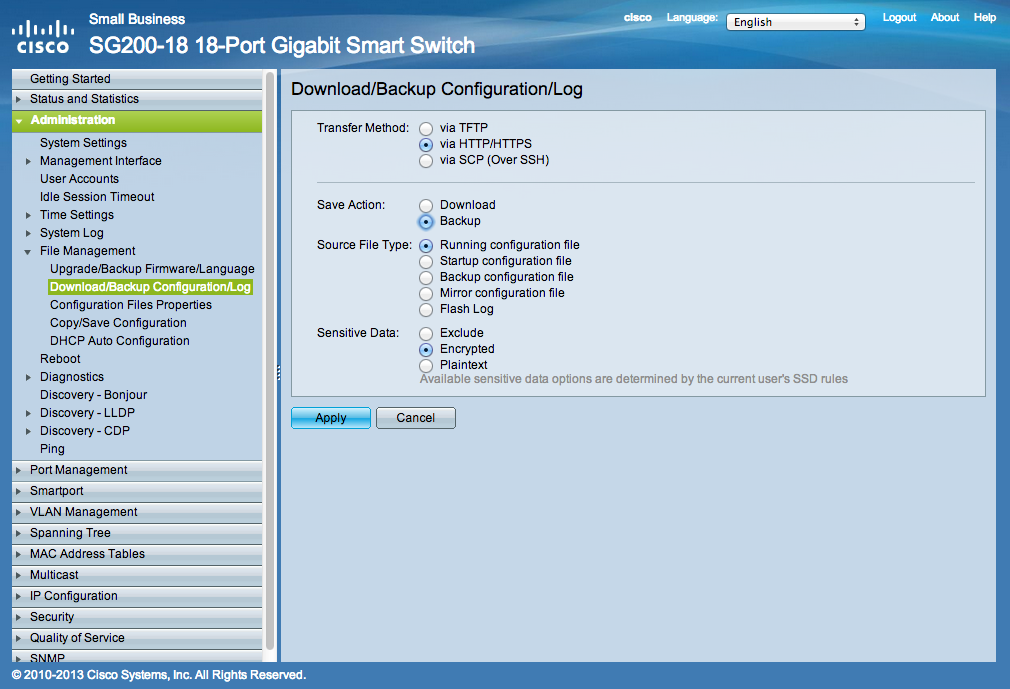1010x689 pixels.
Task: Open Getting Started in the sidebar
Action: (x=137, y=79)
